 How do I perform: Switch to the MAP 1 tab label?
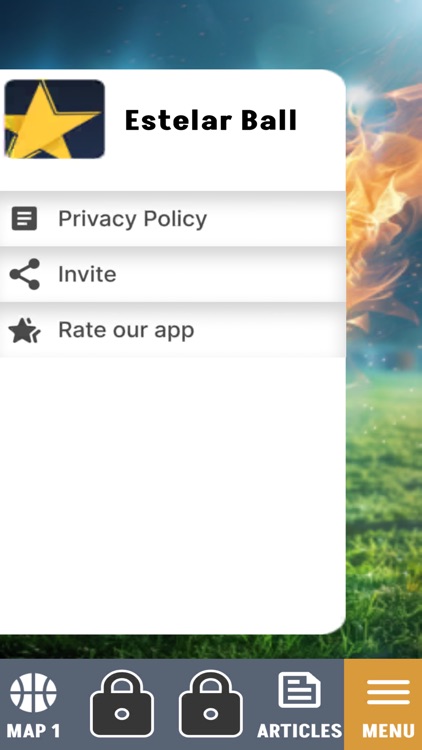[x=33, y=731]
